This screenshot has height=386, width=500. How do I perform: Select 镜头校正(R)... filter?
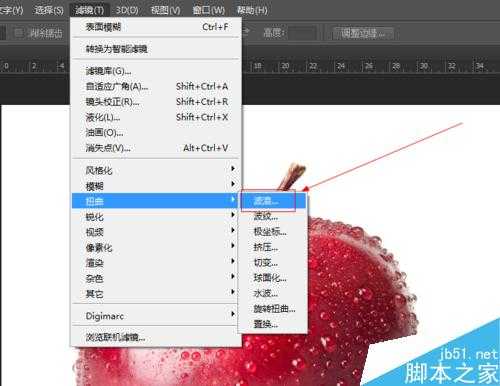156,102
